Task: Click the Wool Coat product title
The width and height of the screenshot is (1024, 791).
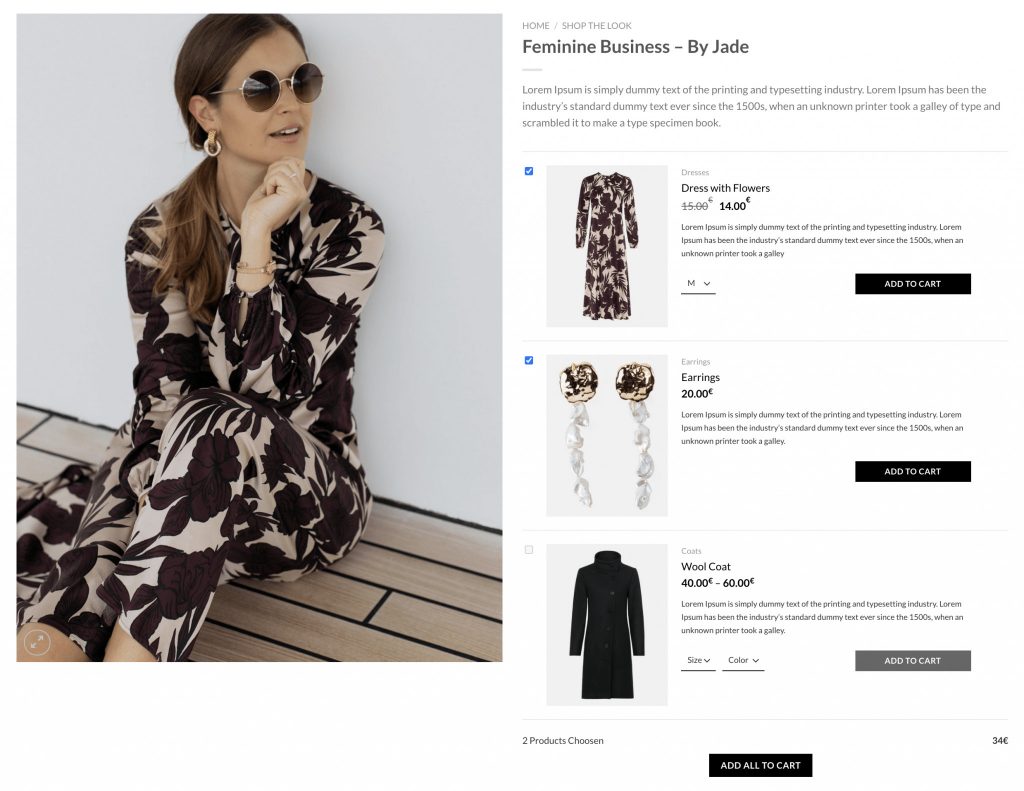Action: tap(705, 567)
